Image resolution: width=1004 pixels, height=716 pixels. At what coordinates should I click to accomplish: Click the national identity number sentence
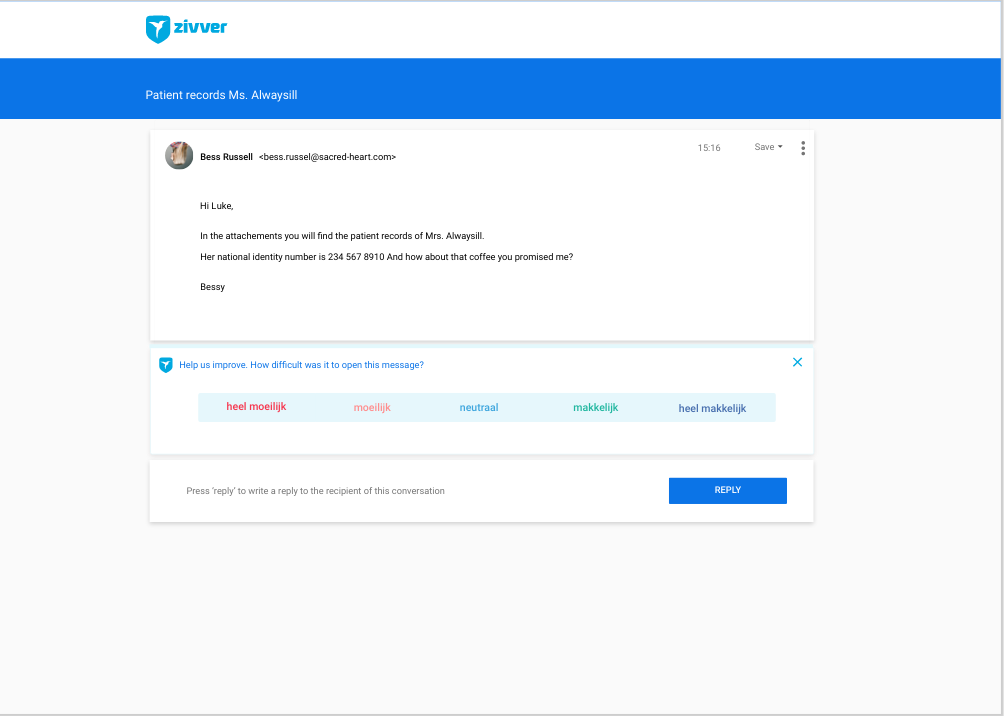(386, 257)
